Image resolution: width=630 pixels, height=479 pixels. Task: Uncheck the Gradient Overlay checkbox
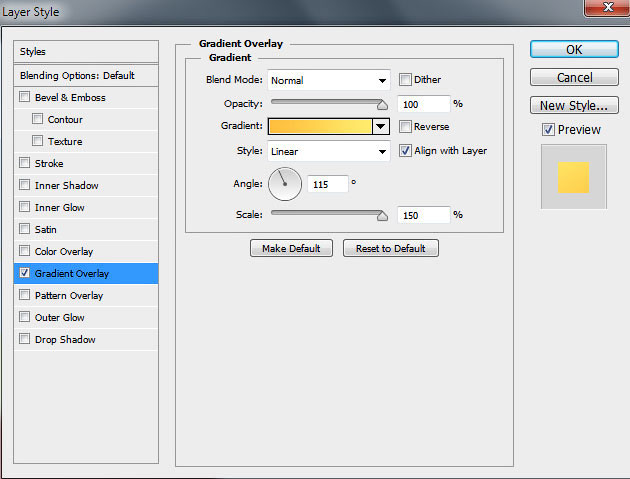point(25,273)
